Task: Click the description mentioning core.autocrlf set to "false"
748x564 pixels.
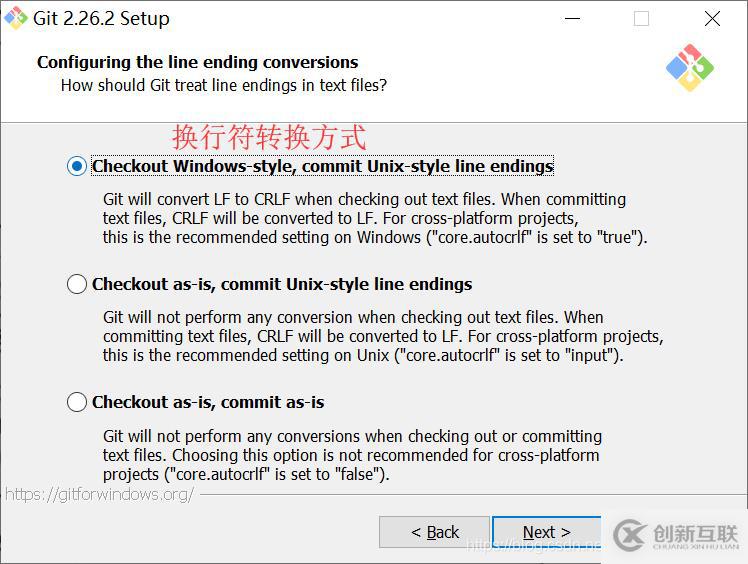Action: coord(352,455)
